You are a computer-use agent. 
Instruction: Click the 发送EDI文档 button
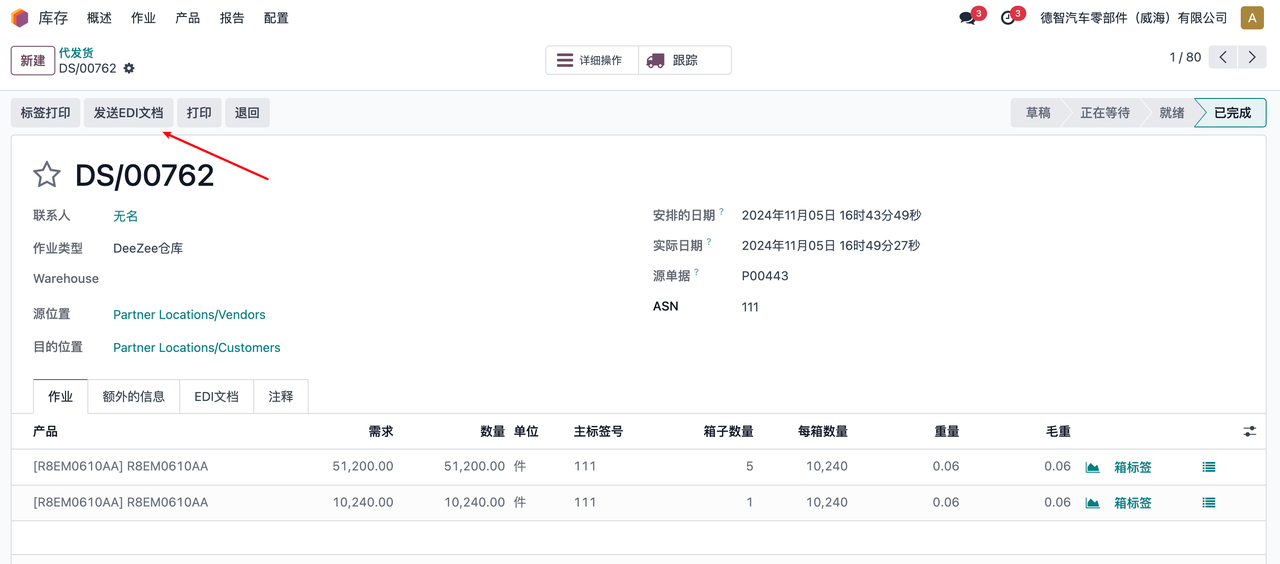point(128,113)
